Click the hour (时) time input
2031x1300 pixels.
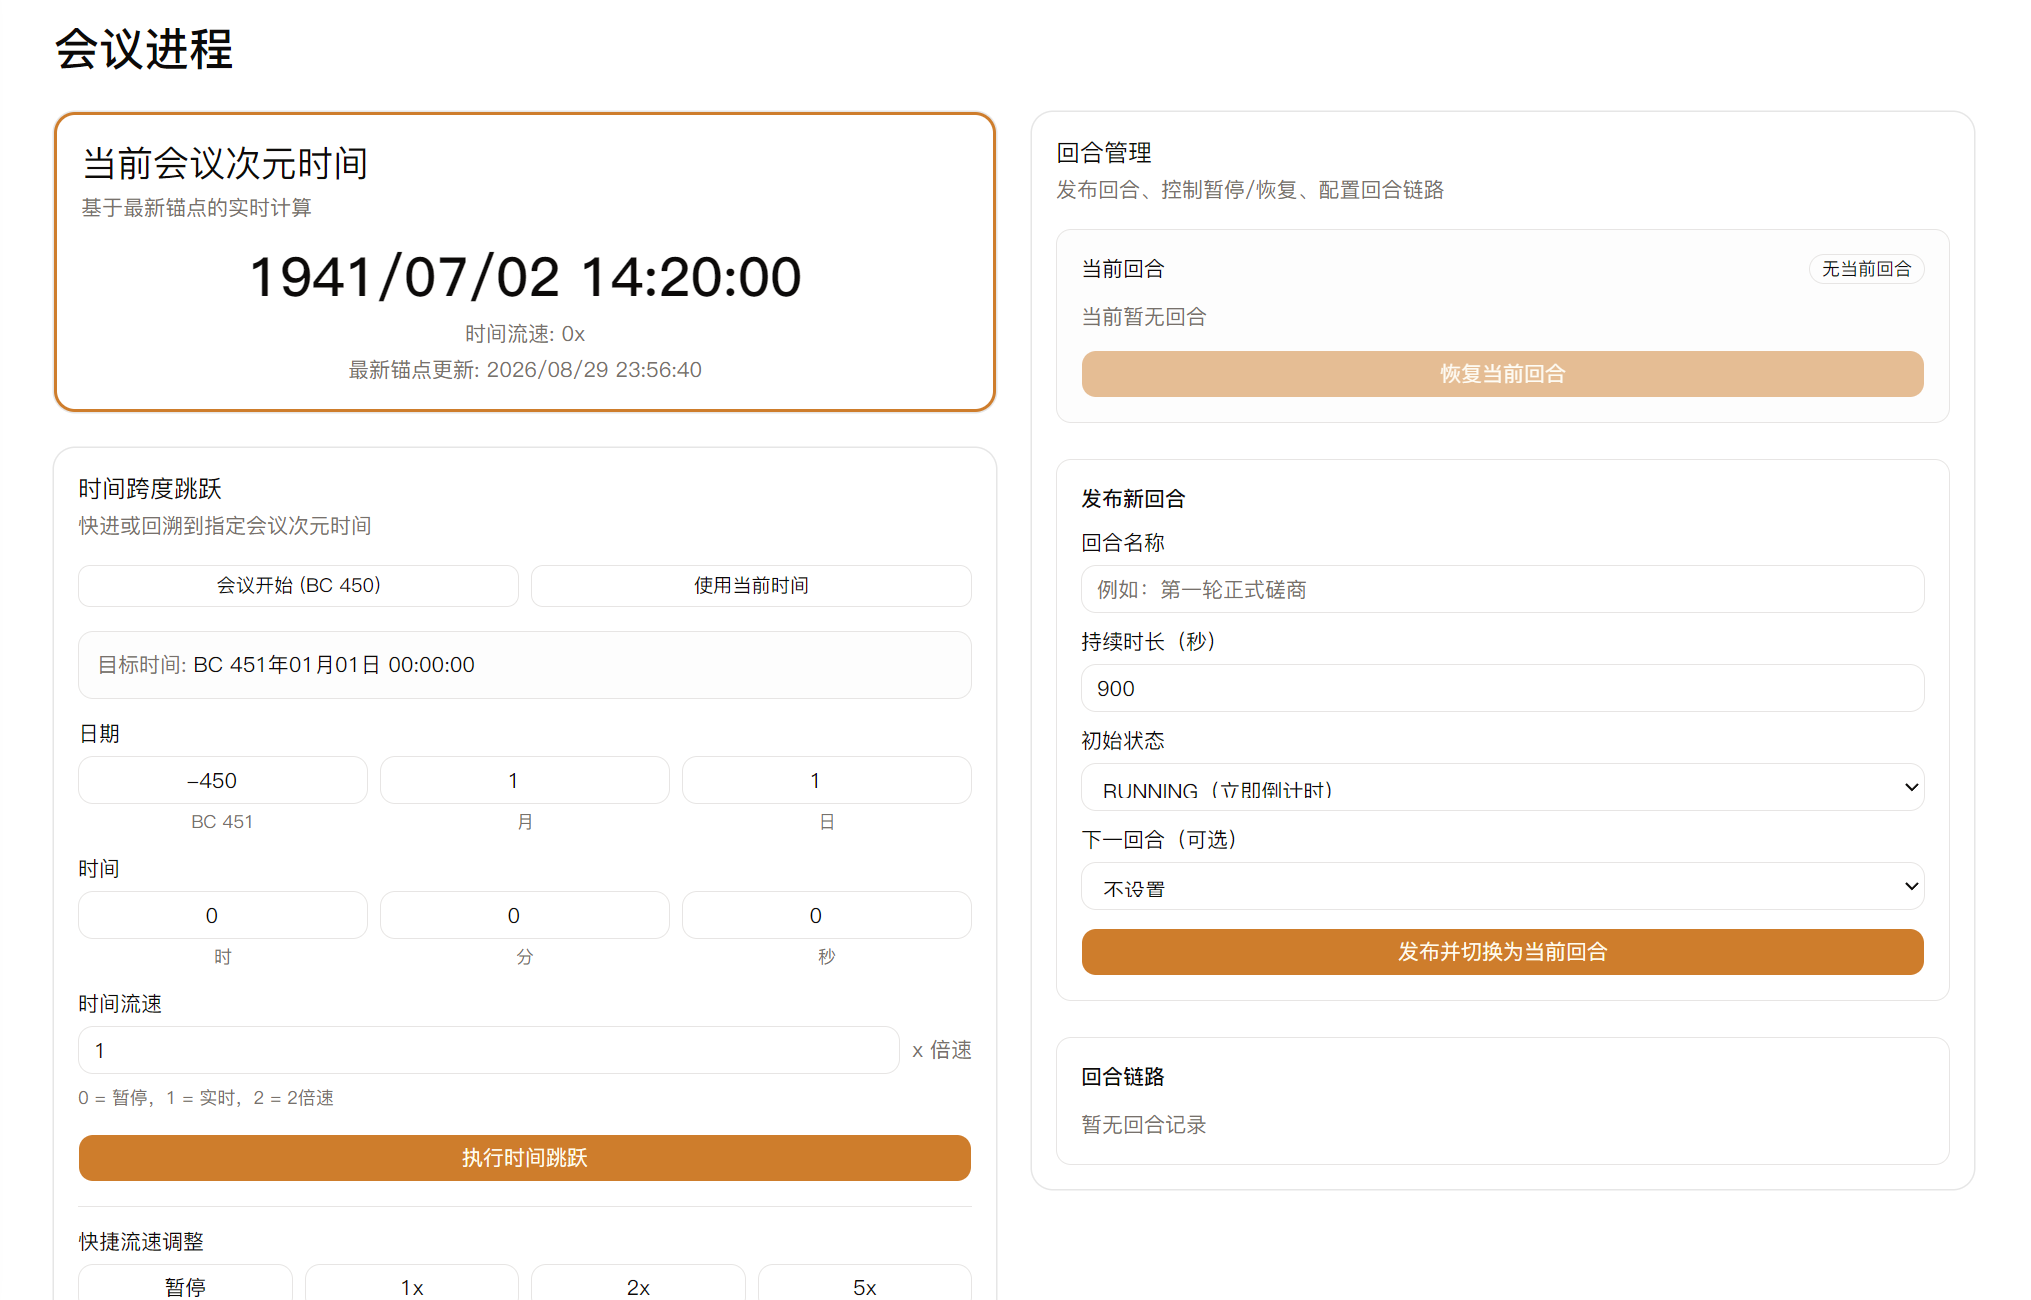tap(223, 915)
